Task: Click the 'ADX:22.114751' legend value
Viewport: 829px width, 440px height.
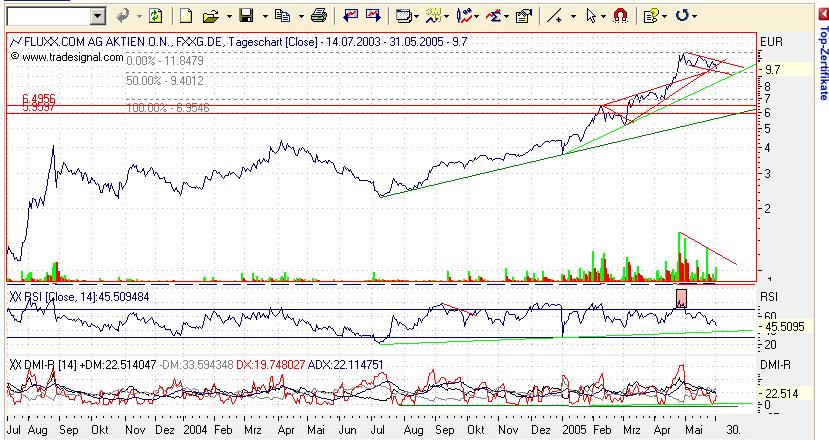Action: pyautogui.click(x=346, y=365)
